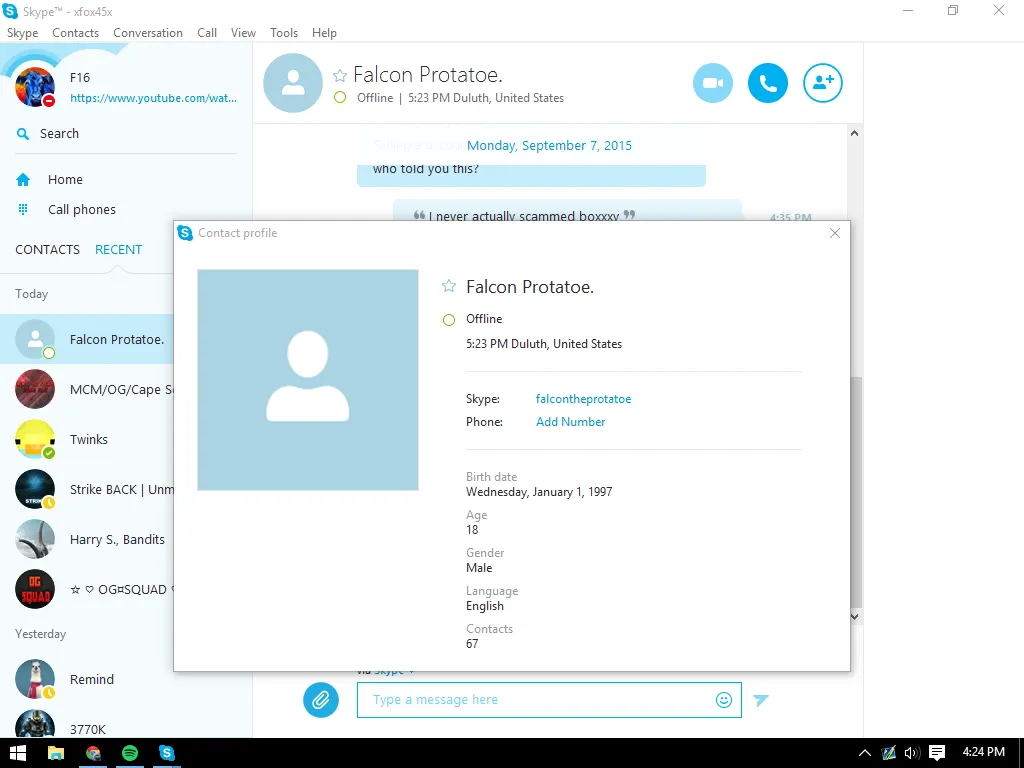Click the 4:24 PM system clock
Screen dimensions: 1024x768
click(x=983, y=752)
